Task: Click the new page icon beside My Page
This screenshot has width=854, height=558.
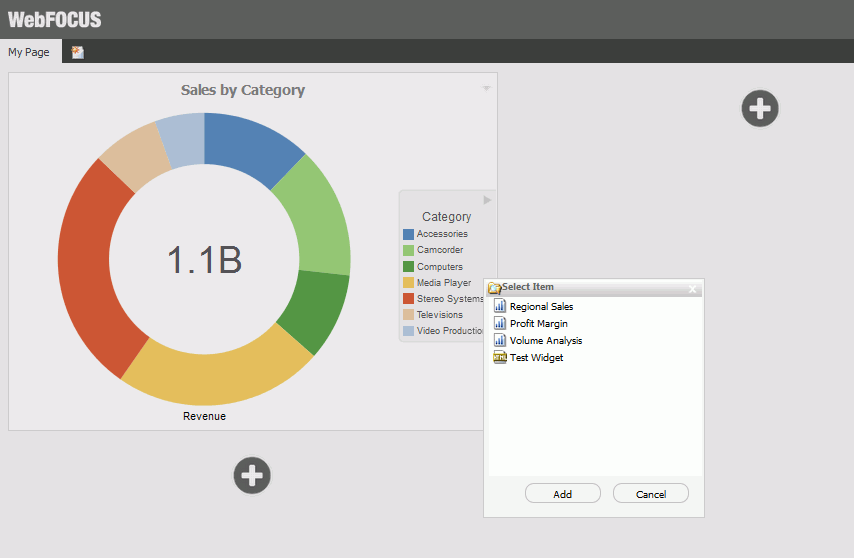Action: [77, 52]
